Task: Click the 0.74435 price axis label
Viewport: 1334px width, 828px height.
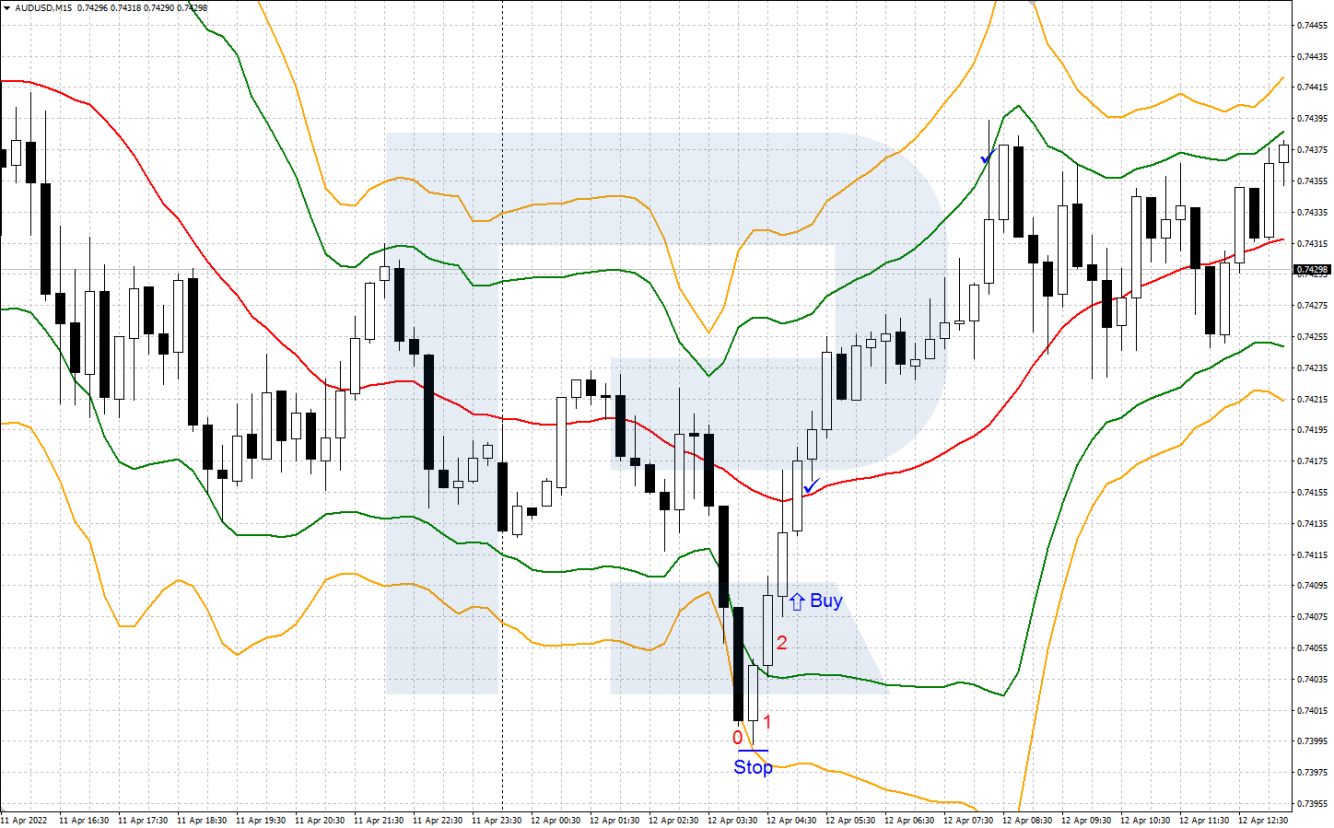Action: click(x=1311, y=56)
